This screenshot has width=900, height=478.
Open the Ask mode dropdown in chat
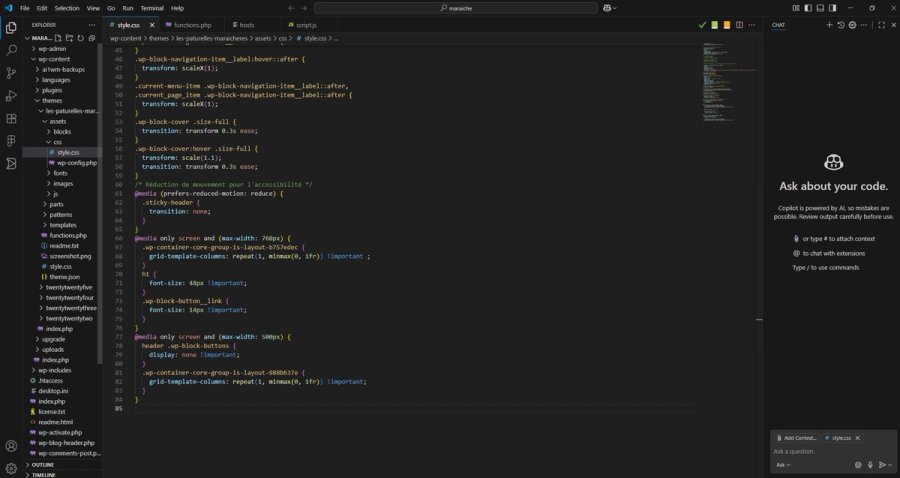point(783,465)
